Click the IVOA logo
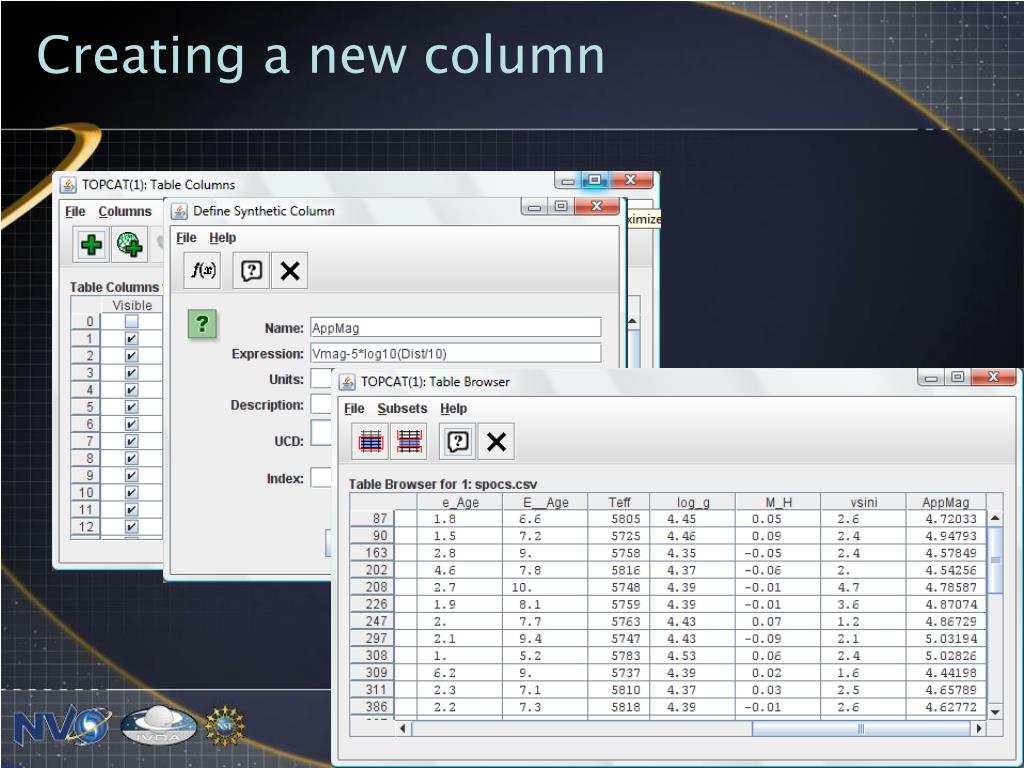 159,725
